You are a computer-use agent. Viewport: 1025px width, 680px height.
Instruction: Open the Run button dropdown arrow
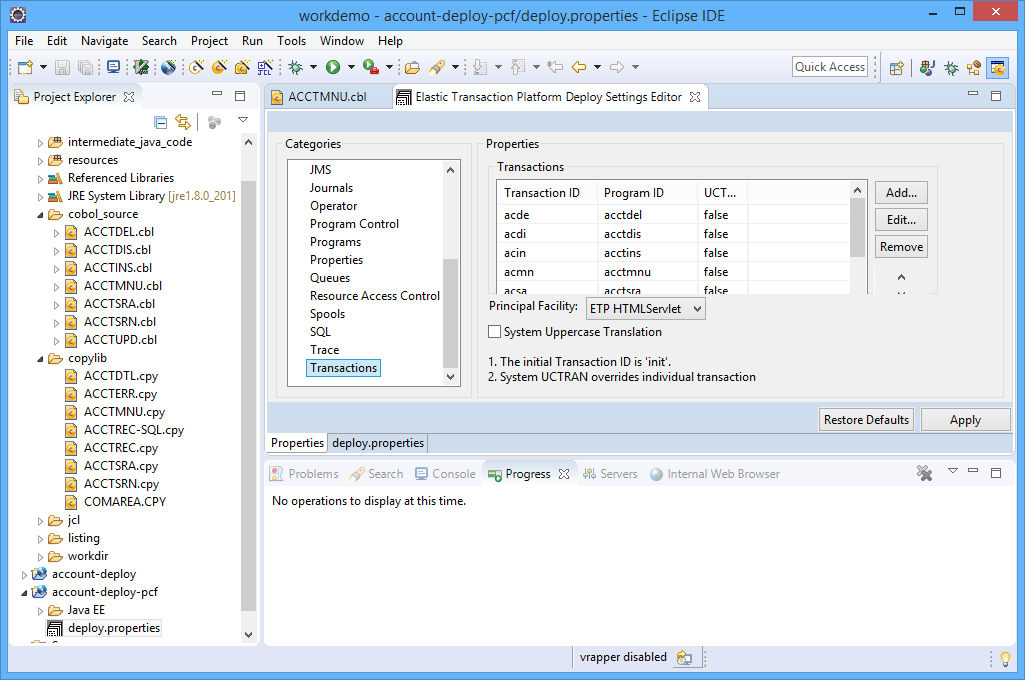pyautogui.click(x=351, y=67)
